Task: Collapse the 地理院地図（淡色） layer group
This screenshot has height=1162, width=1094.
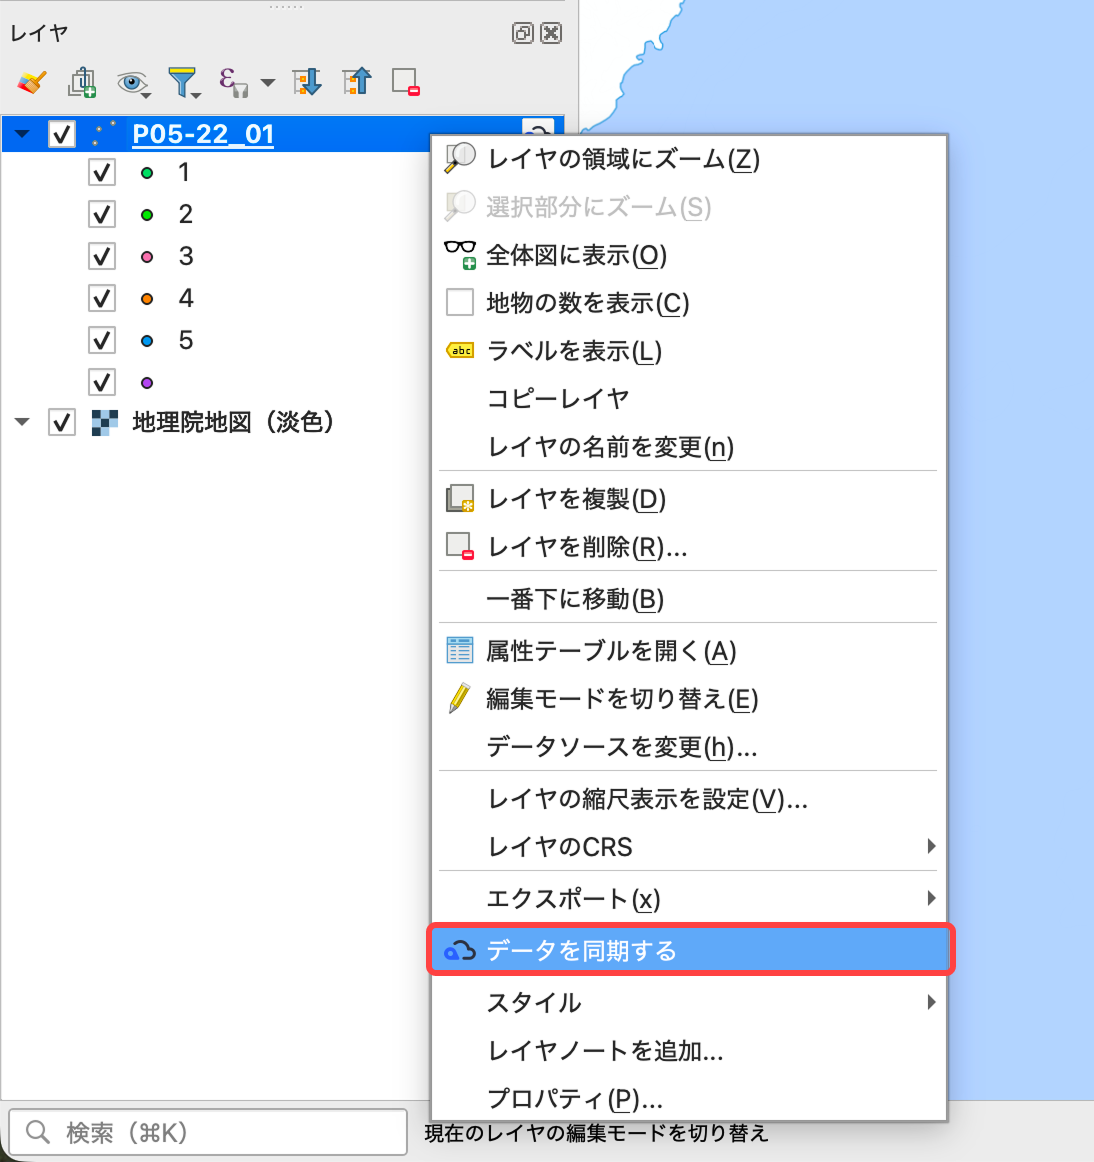Action: pos(23,422)
